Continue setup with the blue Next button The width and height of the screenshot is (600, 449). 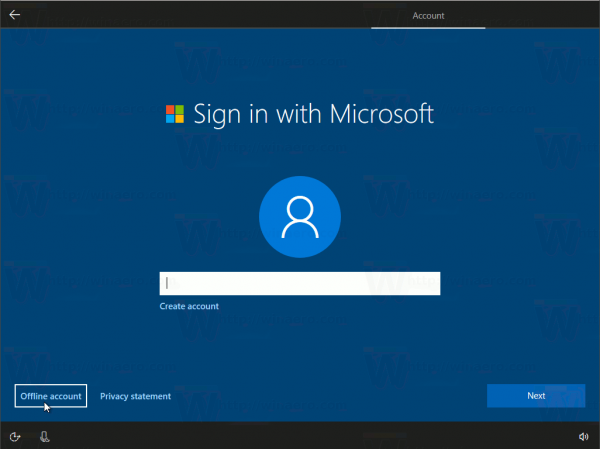click(x=536, y=396)
